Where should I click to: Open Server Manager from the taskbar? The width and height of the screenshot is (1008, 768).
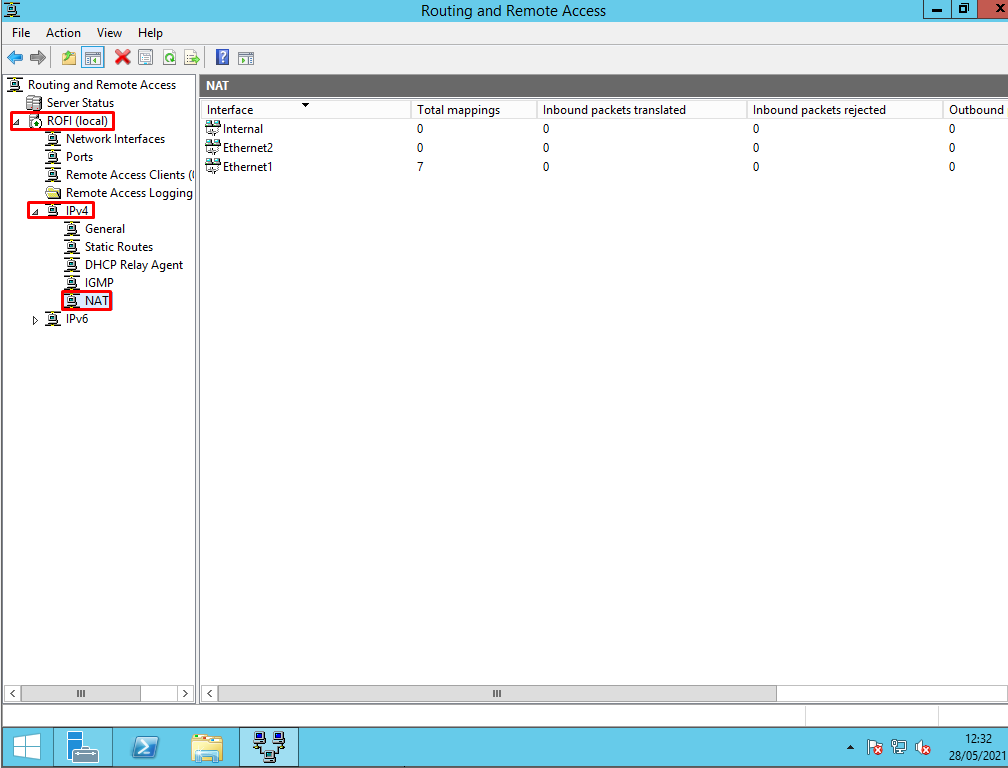click(x=83, y=747)
